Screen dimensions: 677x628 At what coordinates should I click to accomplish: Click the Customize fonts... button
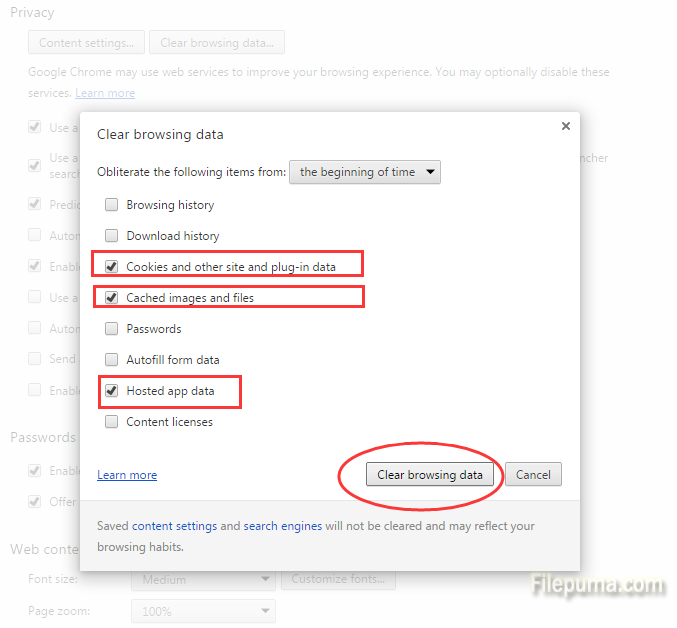pos(339,579)
